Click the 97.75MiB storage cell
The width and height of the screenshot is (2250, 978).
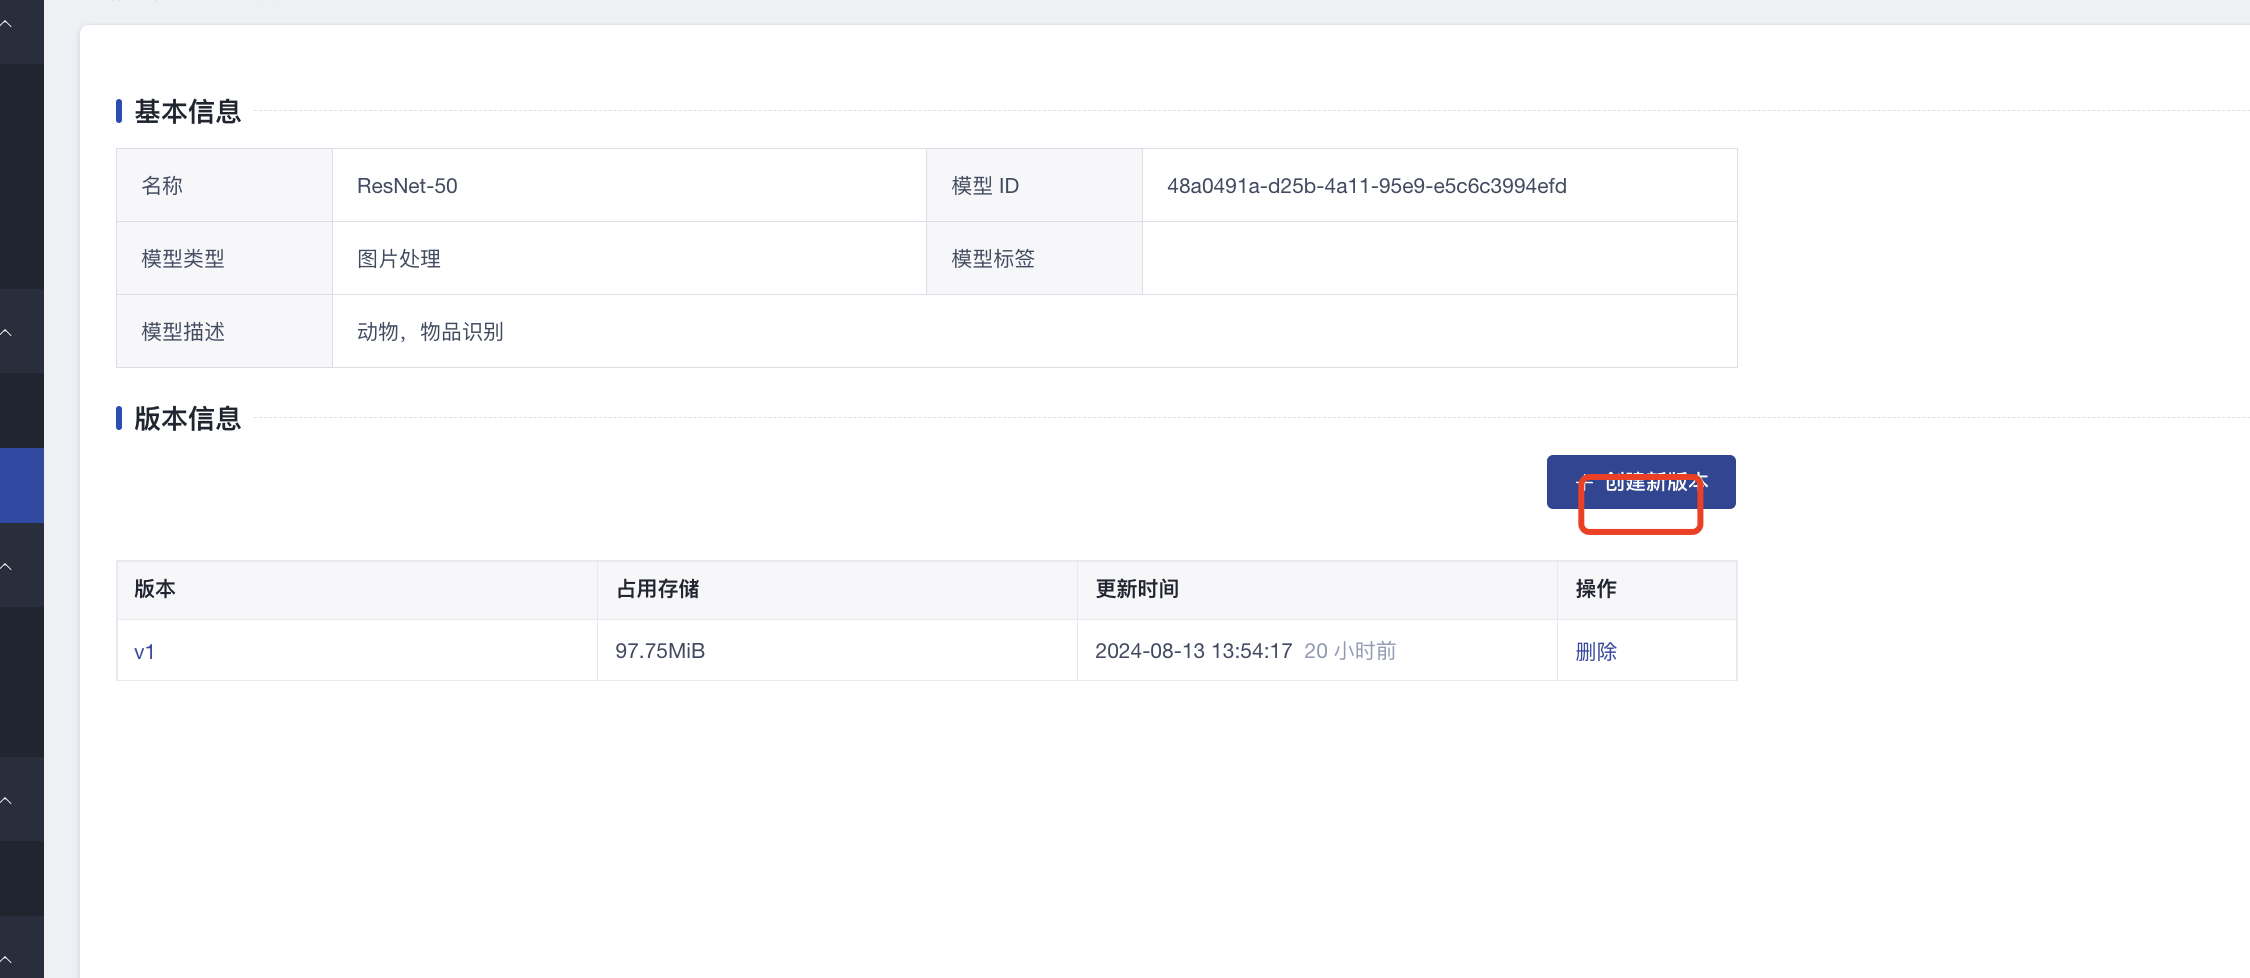pos(660,651)
